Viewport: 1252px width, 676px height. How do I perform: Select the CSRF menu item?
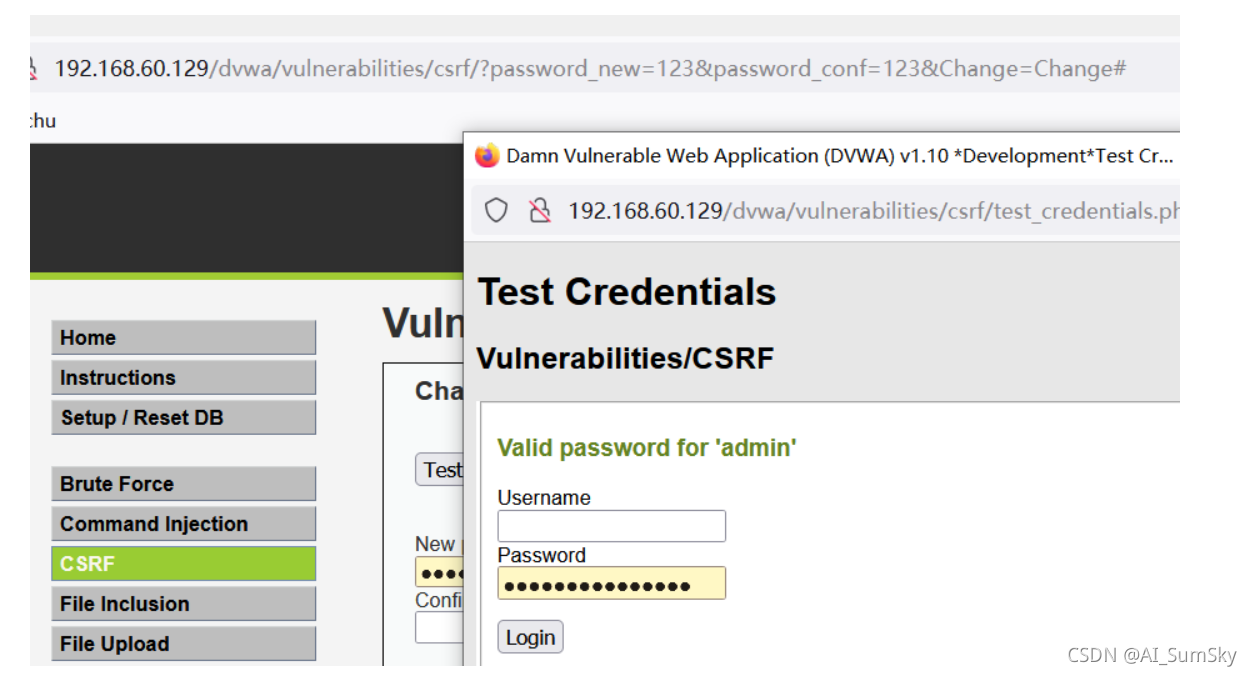[x=184, y=564]
